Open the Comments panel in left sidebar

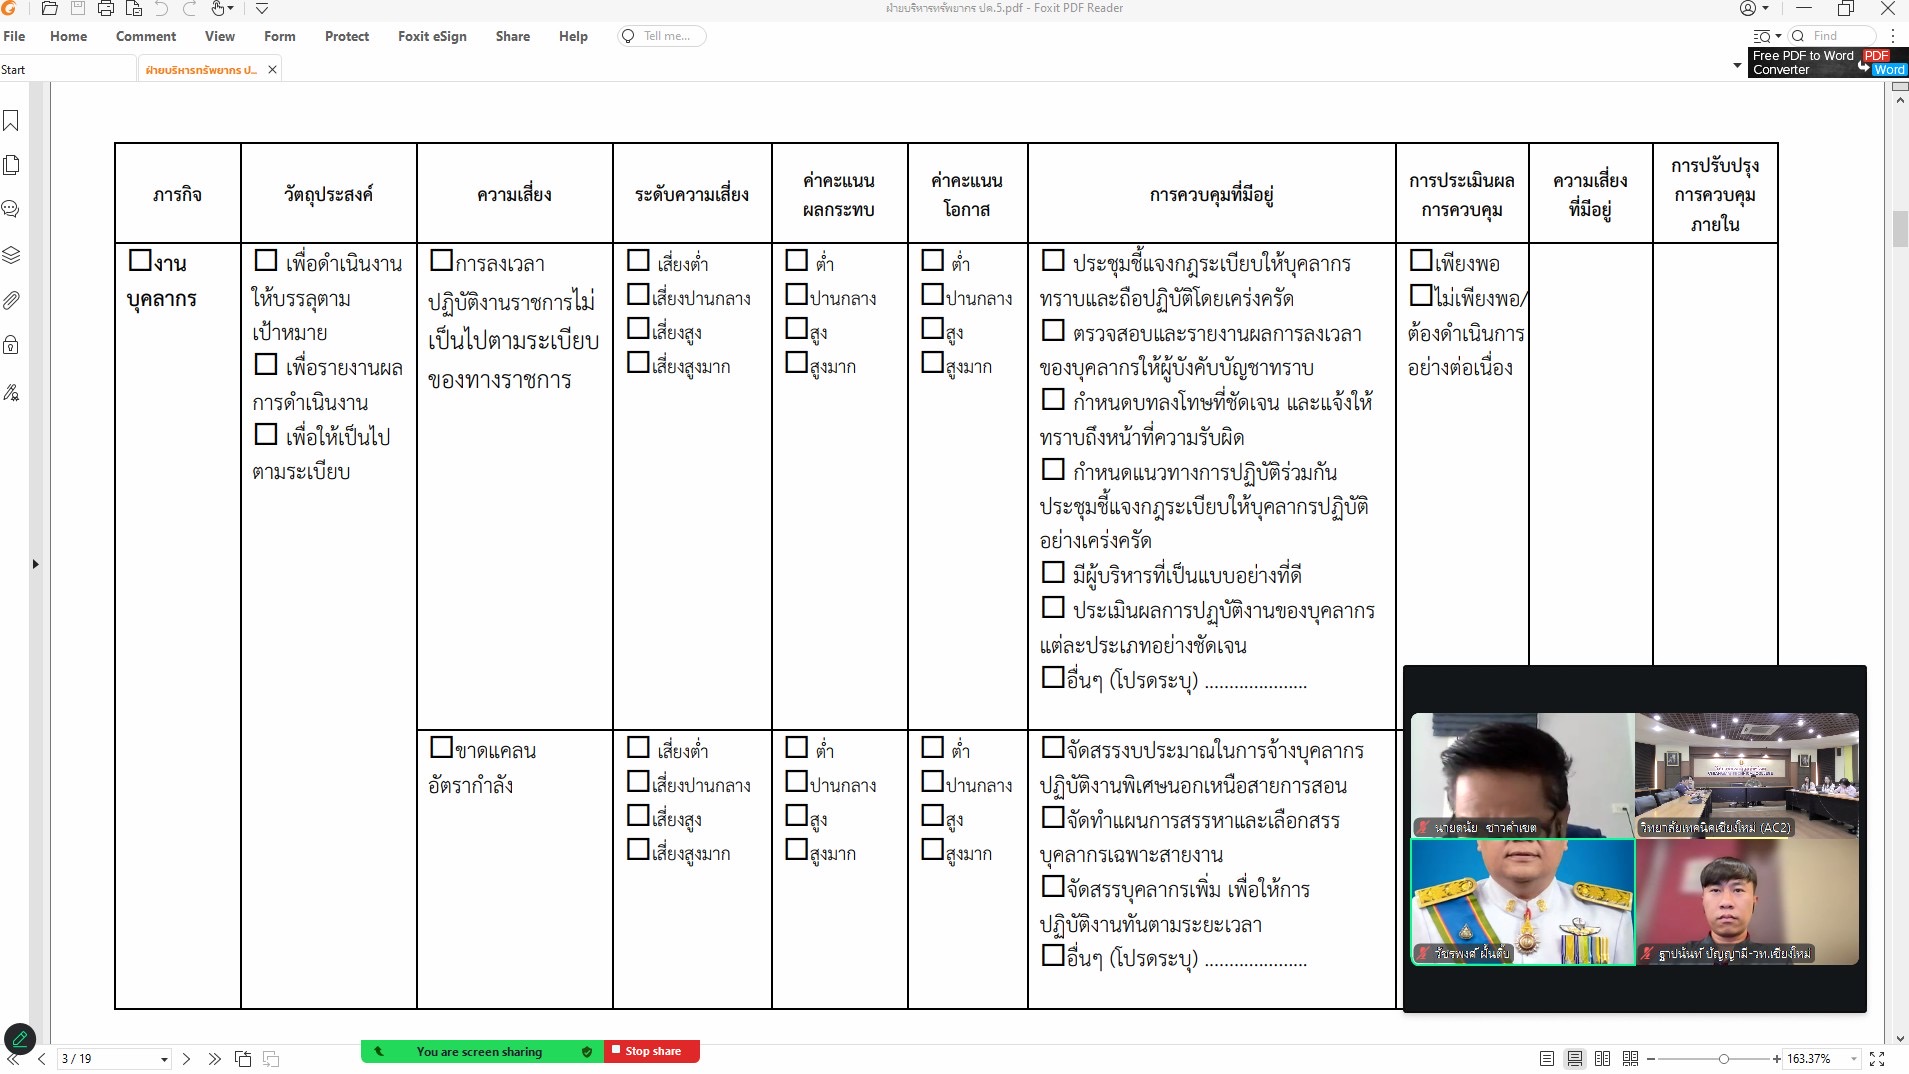[x=11, y=209]
